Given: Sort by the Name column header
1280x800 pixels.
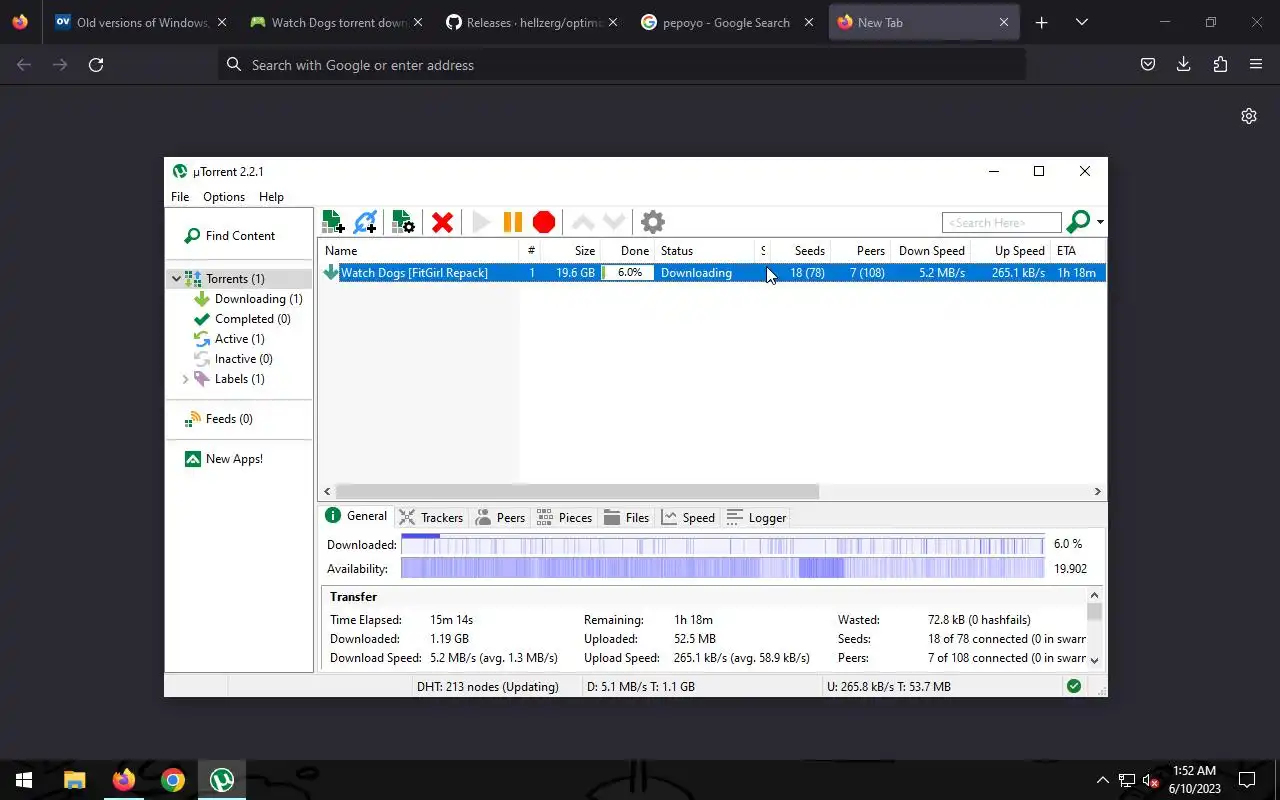Looking at the screenshot, I should (419, 251).
